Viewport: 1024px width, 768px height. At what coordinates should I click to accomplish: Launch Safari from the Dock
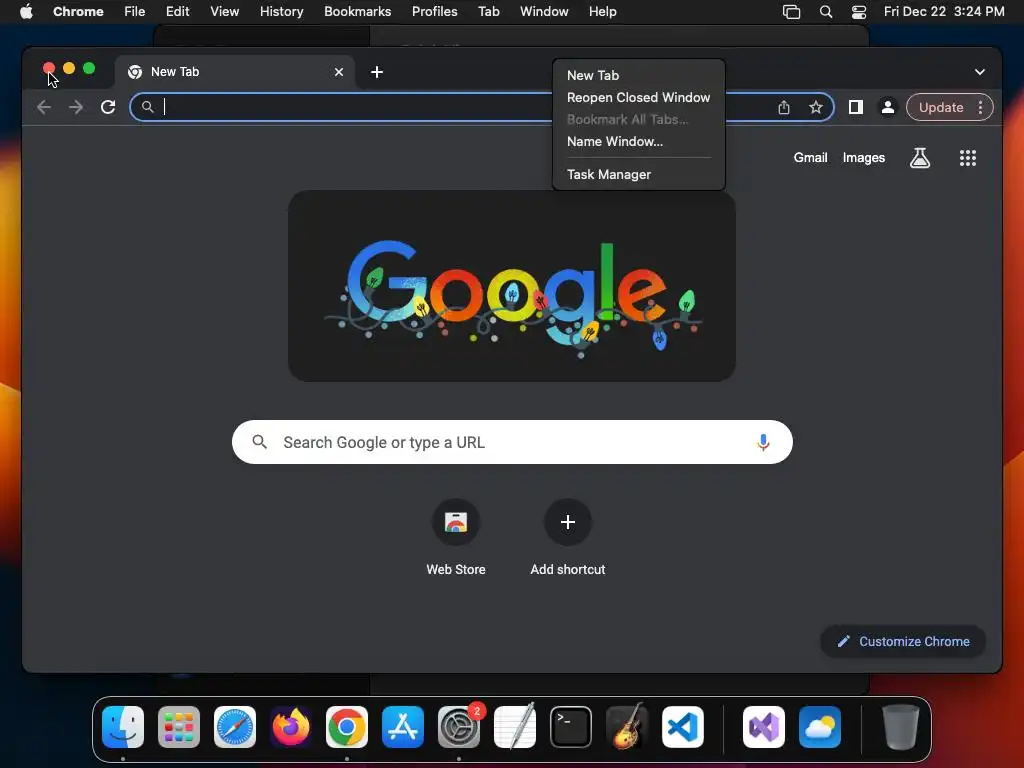pos(235,727)
